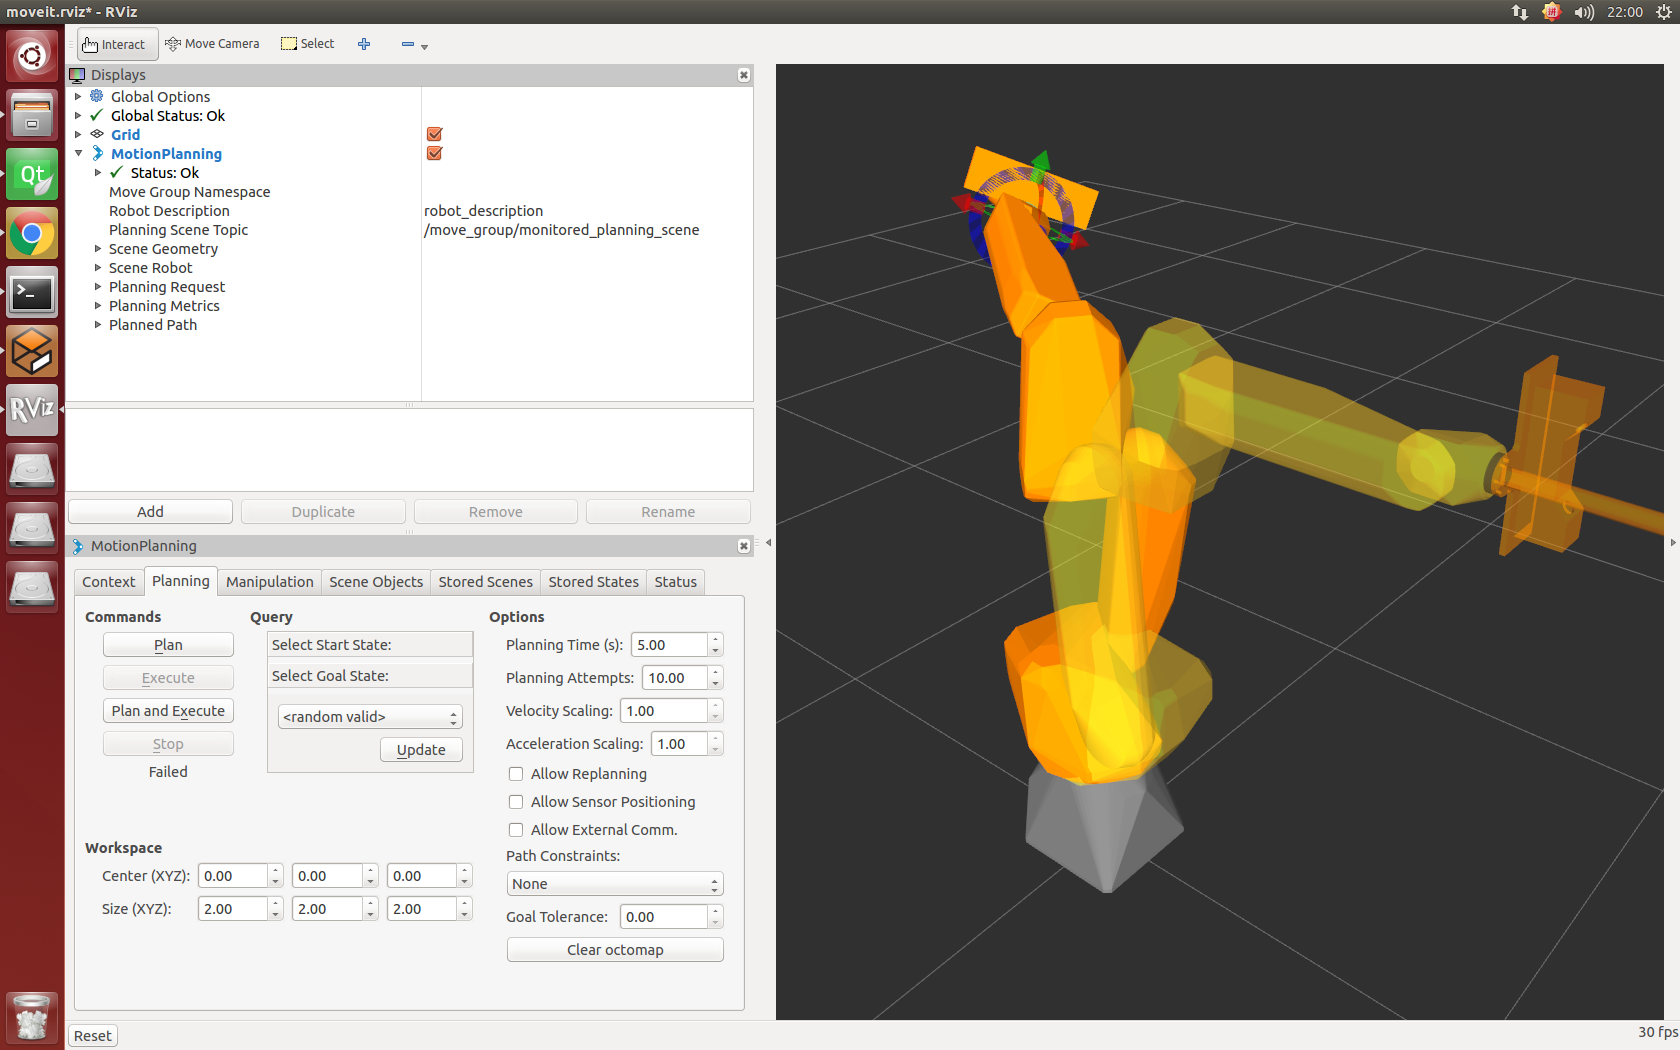
Task: Click the Update goal state button
Action: click(421, 750)
